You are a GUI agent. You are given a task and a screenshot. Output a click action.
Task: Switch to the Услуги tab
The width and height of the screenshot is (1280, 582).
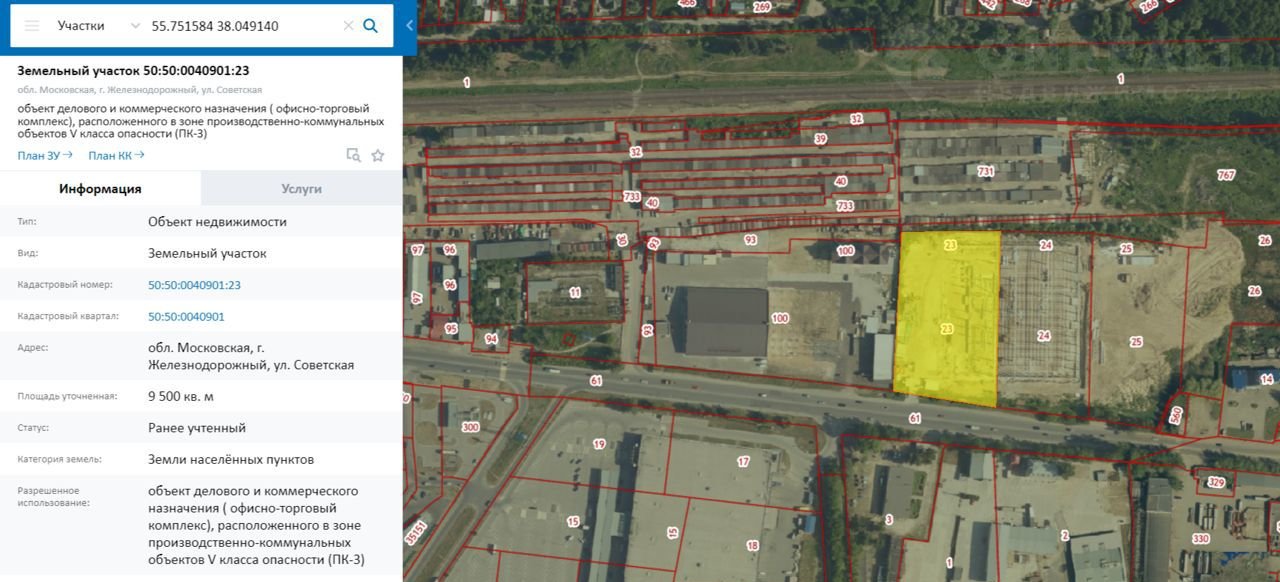pyautogui.click(x=301, y=188)
